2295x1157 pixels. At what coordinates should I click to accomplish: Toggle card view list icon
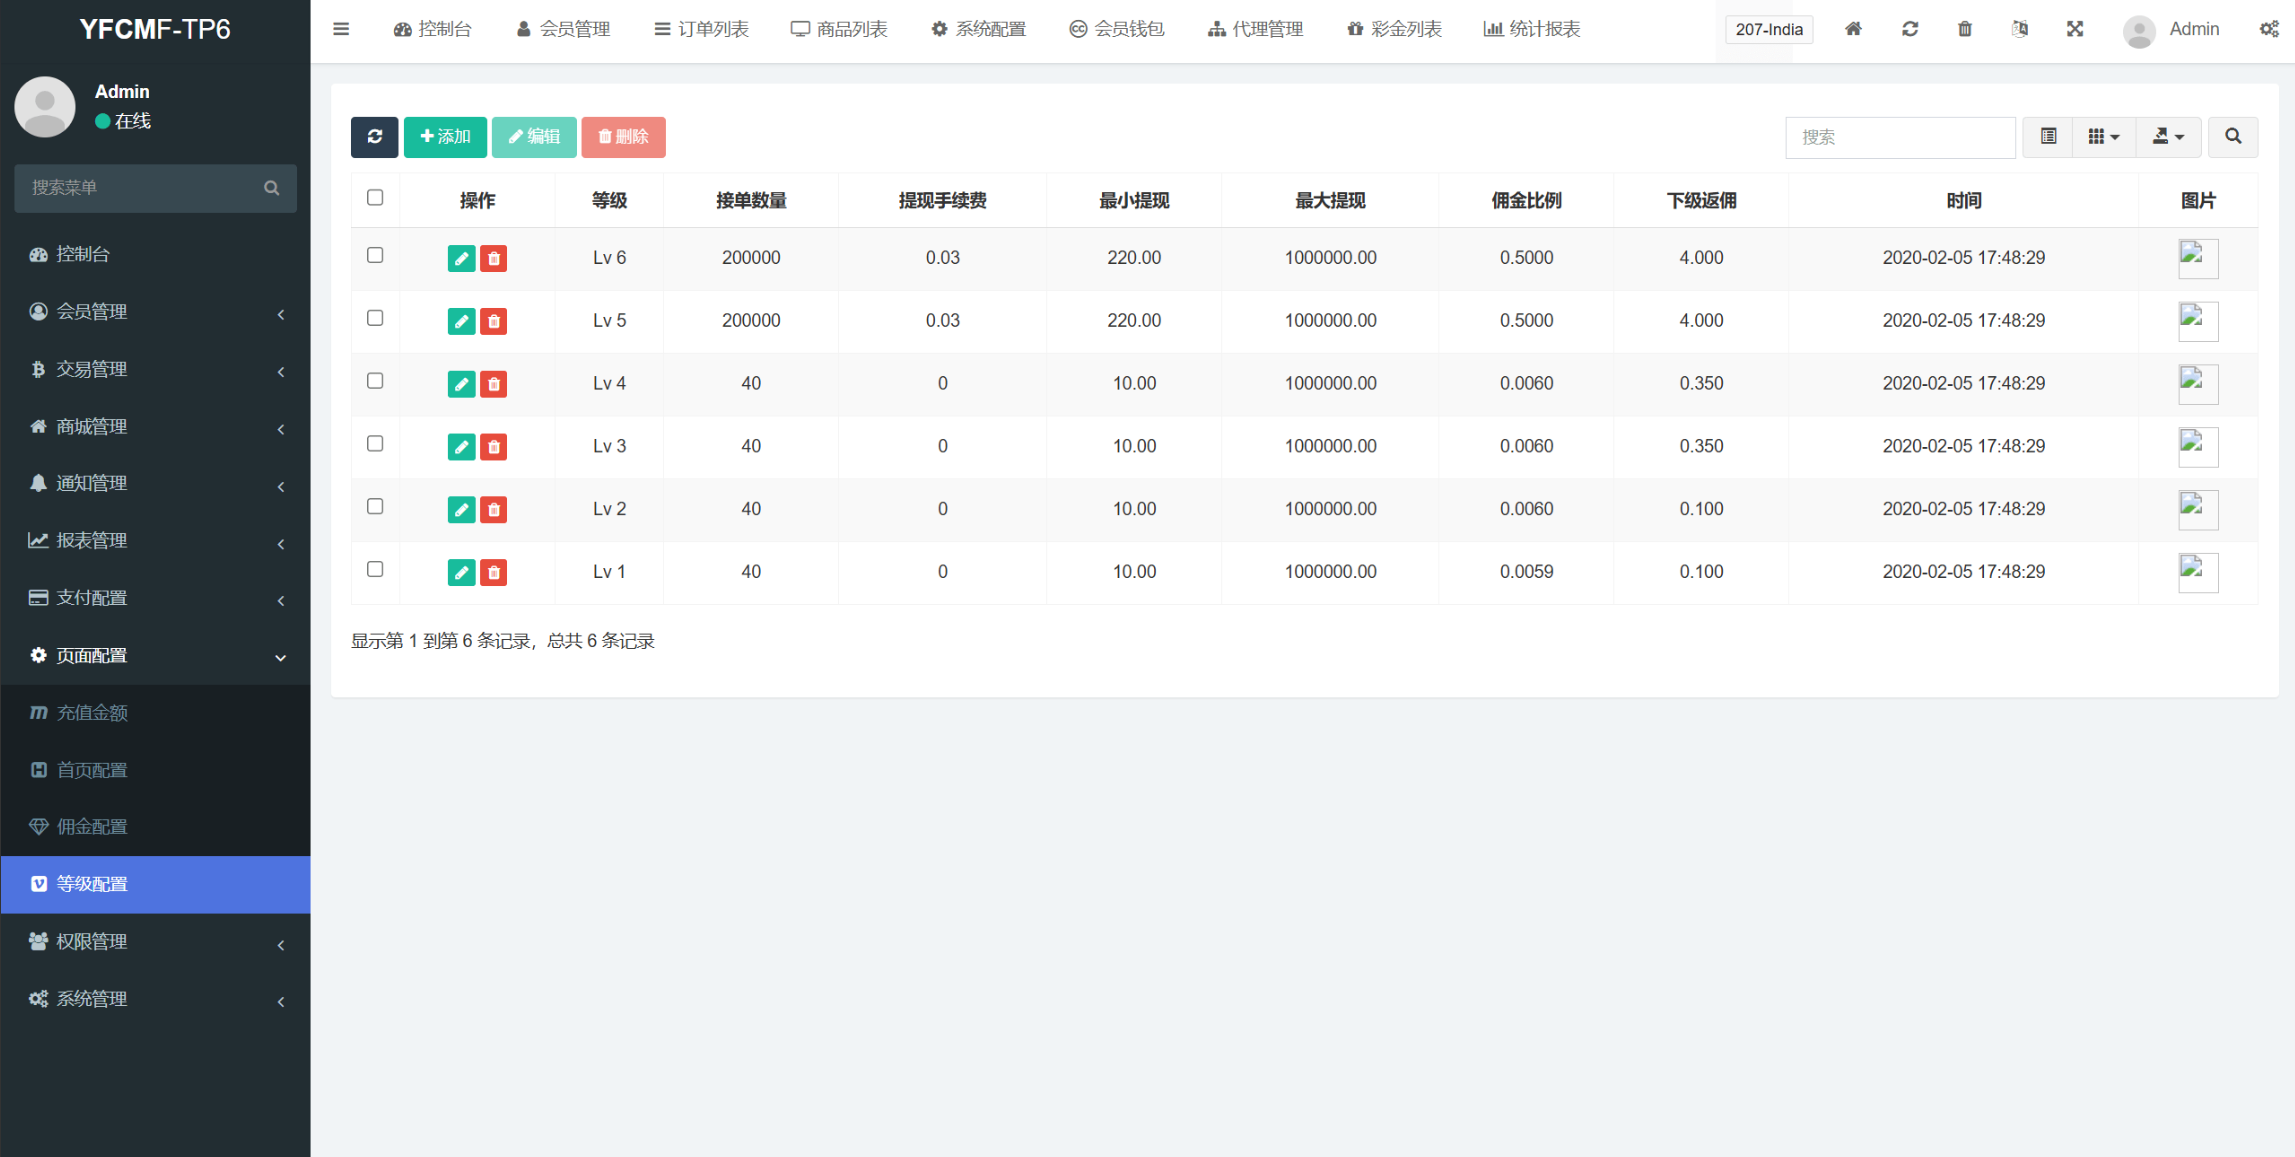2048,137
